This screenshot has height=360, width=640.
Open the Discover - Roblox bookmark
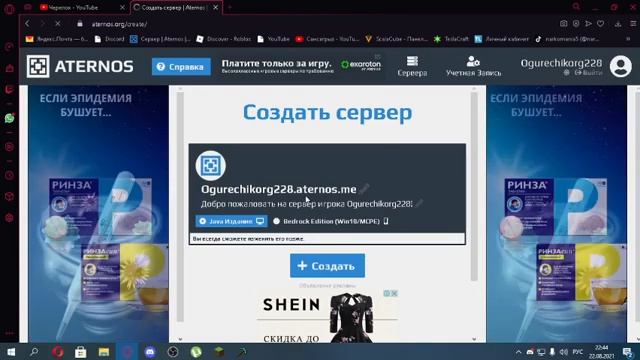(x=224, y=39)
